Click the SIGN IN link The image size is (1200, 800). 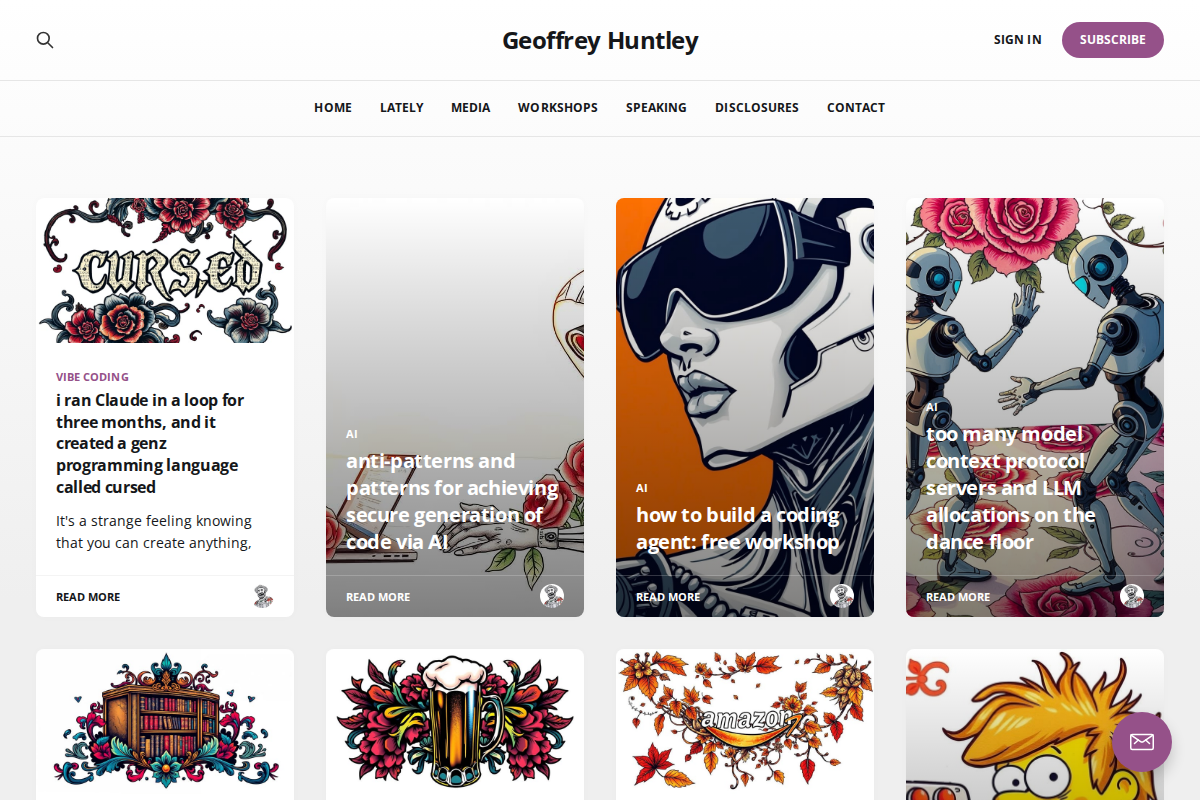coord(1017,40)
